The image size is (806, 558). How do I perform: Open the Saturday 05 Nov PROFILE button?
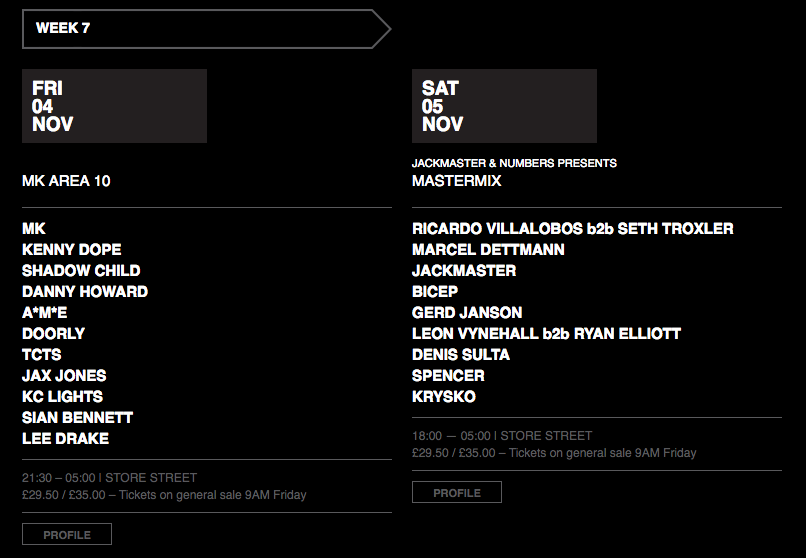pyautogui.click(x=456, y=492)
